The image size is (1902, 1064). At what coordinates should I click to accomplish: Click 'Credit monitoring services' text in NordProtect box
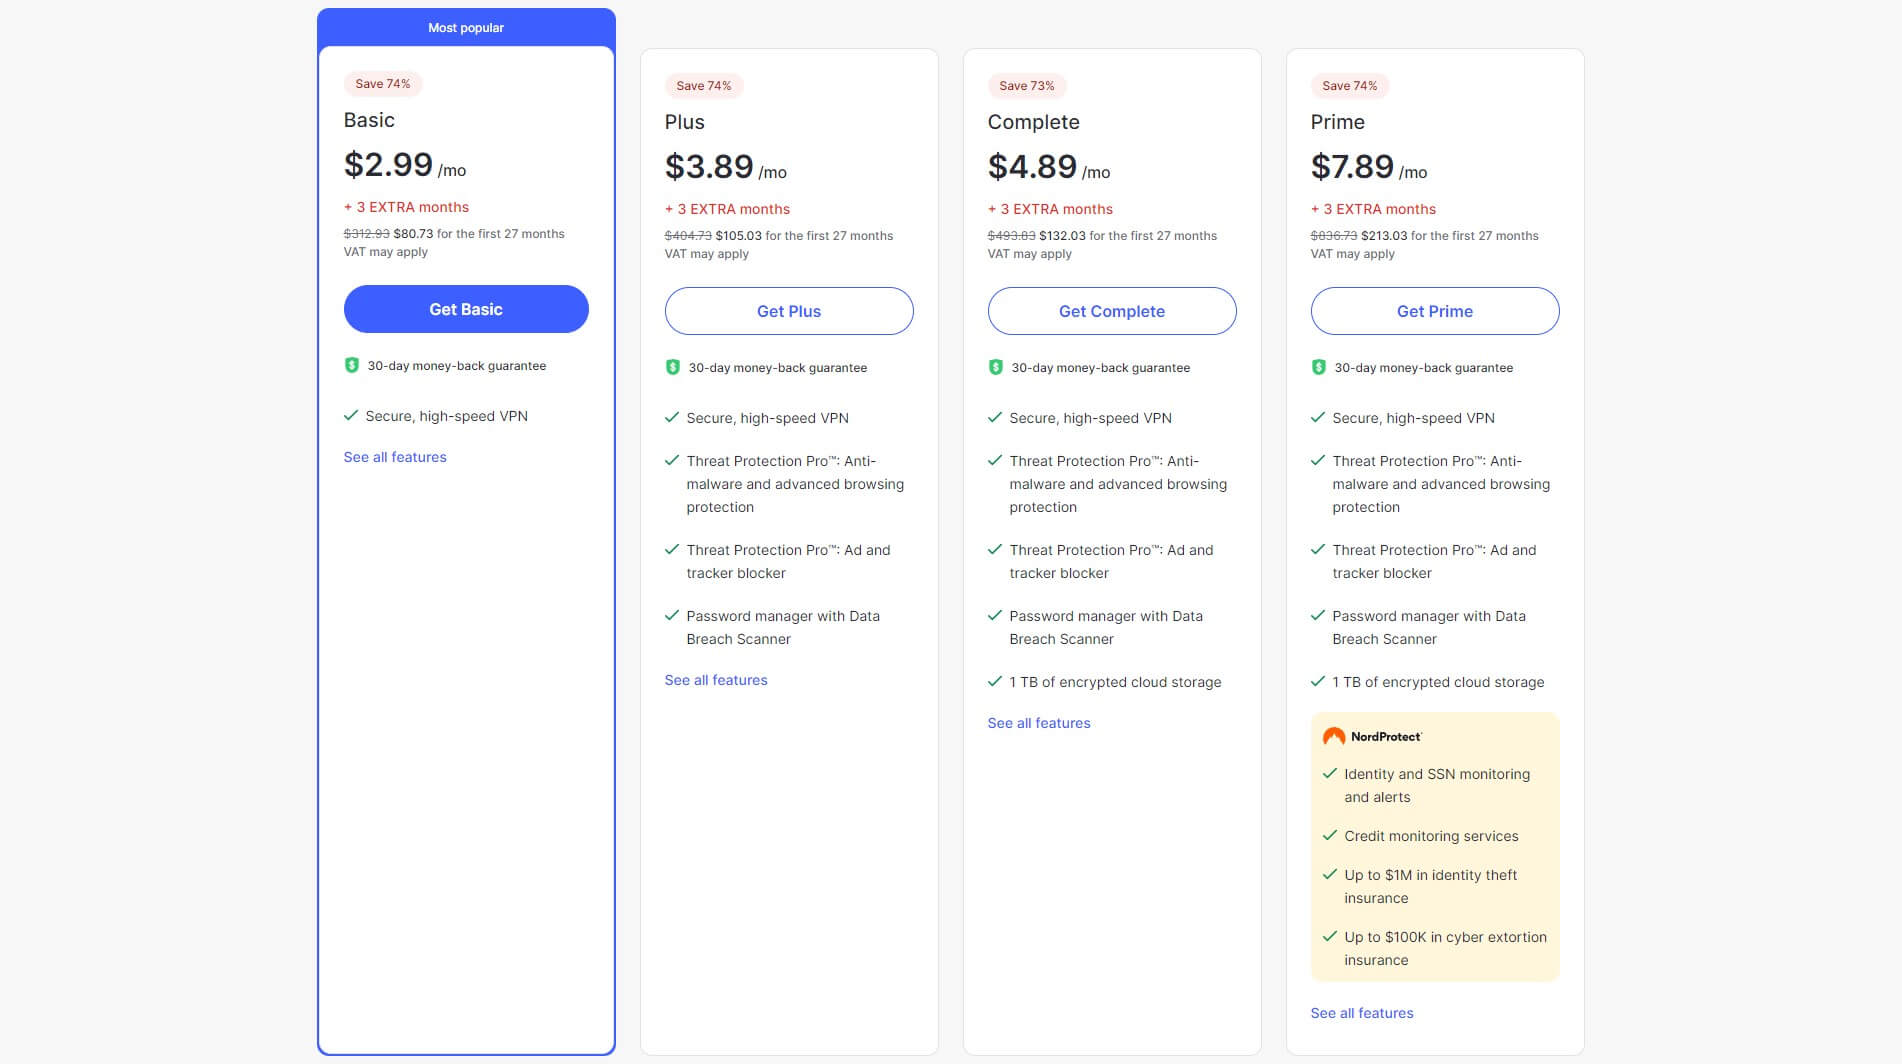1431,836
